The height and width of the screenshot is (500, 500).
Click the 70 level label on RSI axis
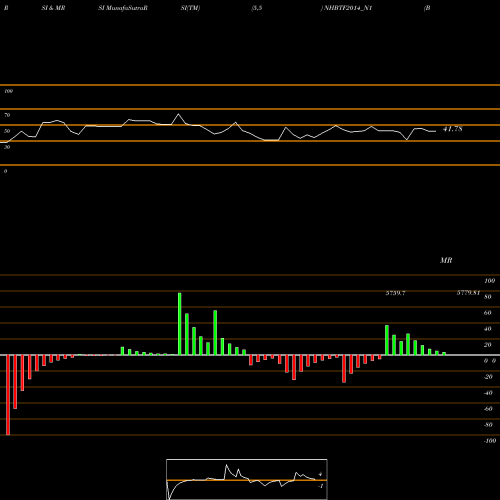7,115
